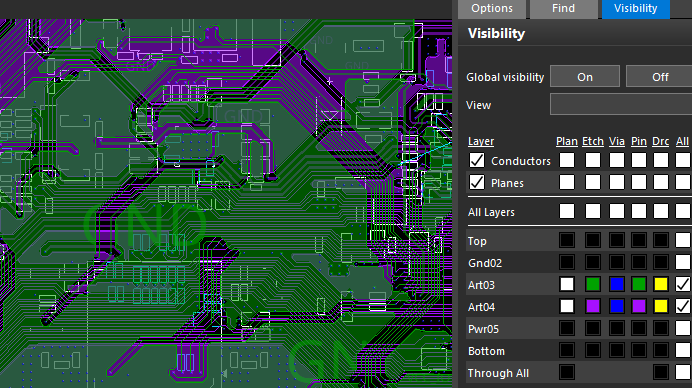Toggle Planes Plan box

point(567,182)
